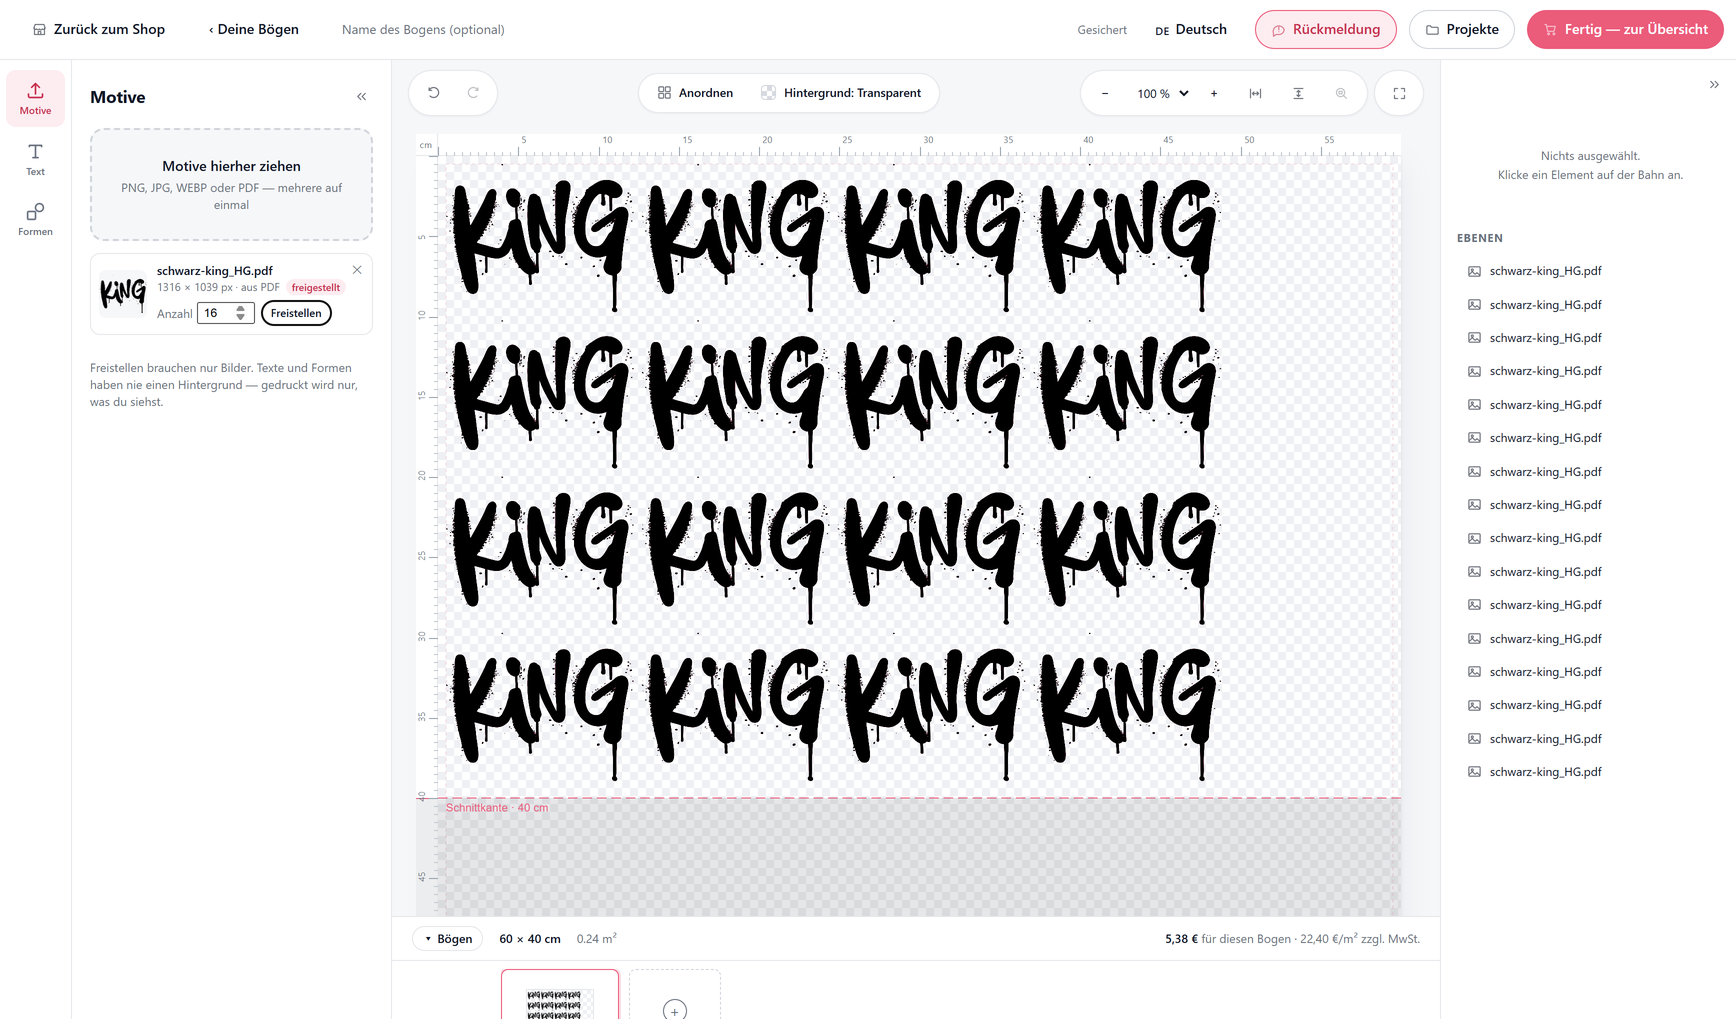Switch language via DE Deutsch
This screenshot has height=1019, width=1736.
pyautogui.click(x=1190, y=30)
